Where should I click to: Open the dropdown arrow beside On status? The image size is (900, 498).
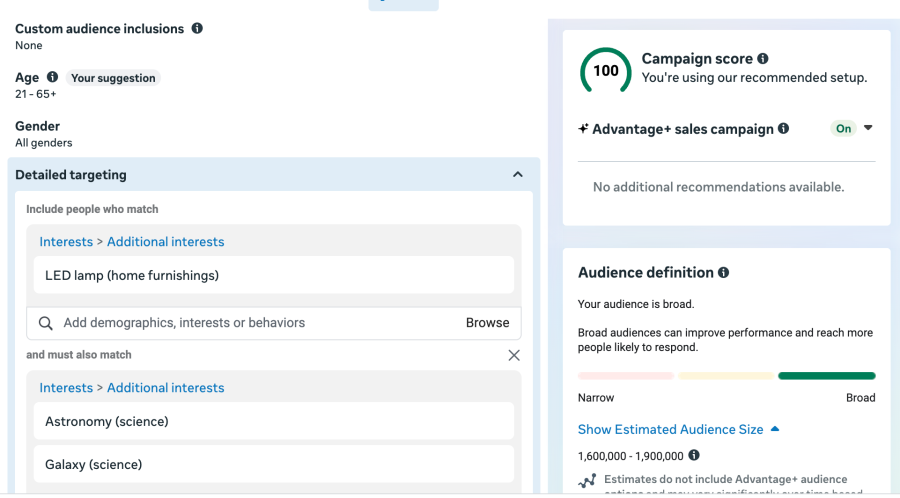868,128
